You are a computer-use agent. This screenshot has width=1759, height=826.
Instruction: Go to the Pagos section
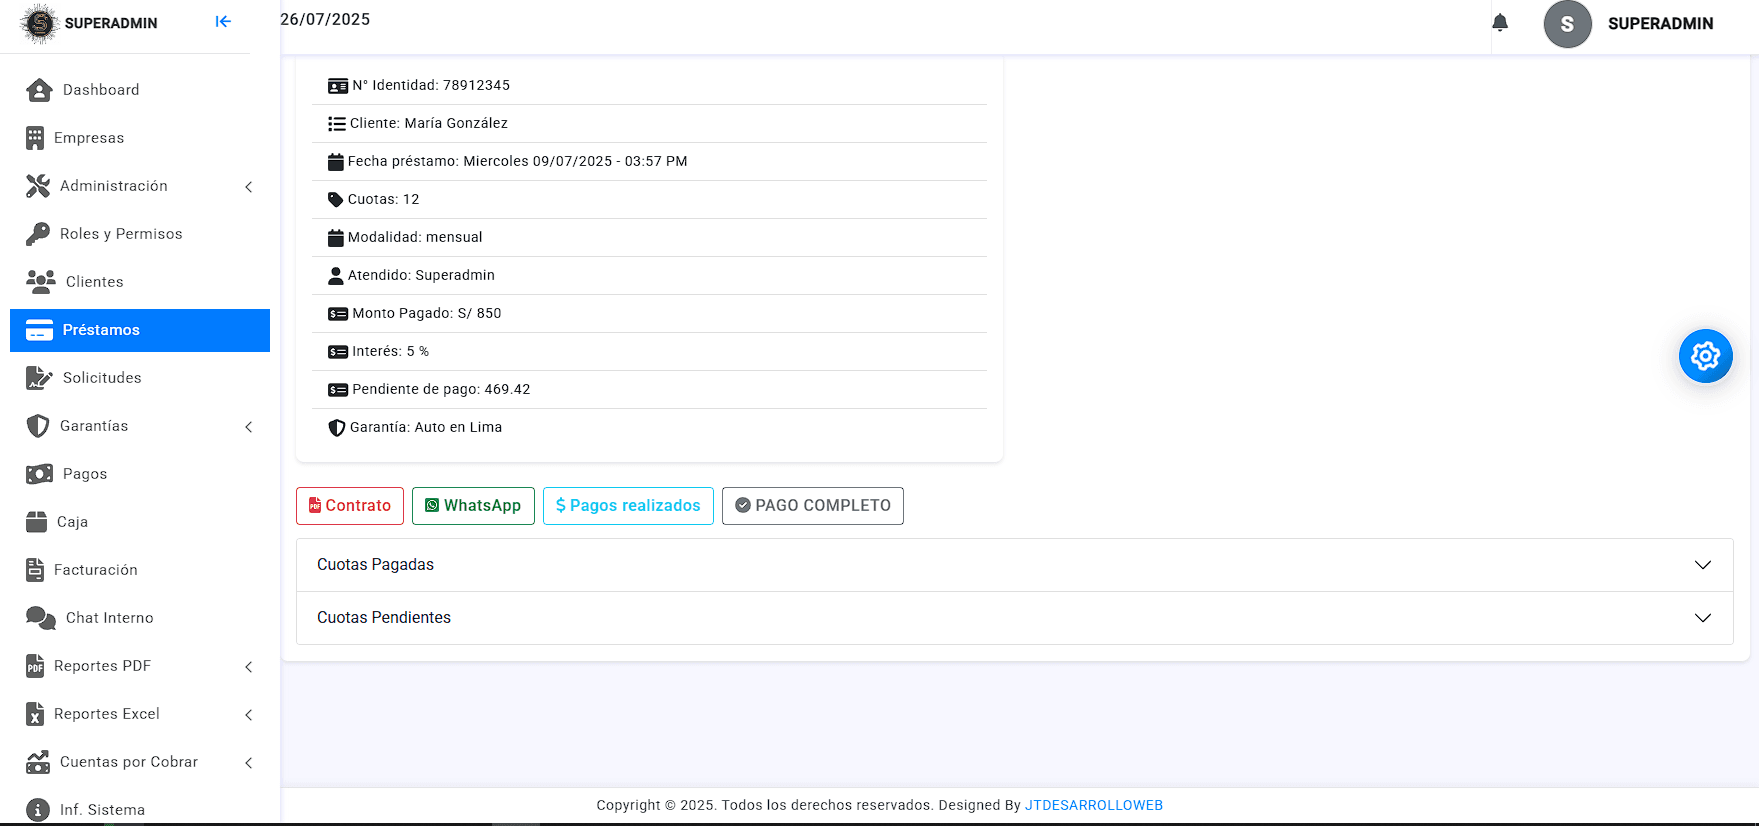point(84,474)
